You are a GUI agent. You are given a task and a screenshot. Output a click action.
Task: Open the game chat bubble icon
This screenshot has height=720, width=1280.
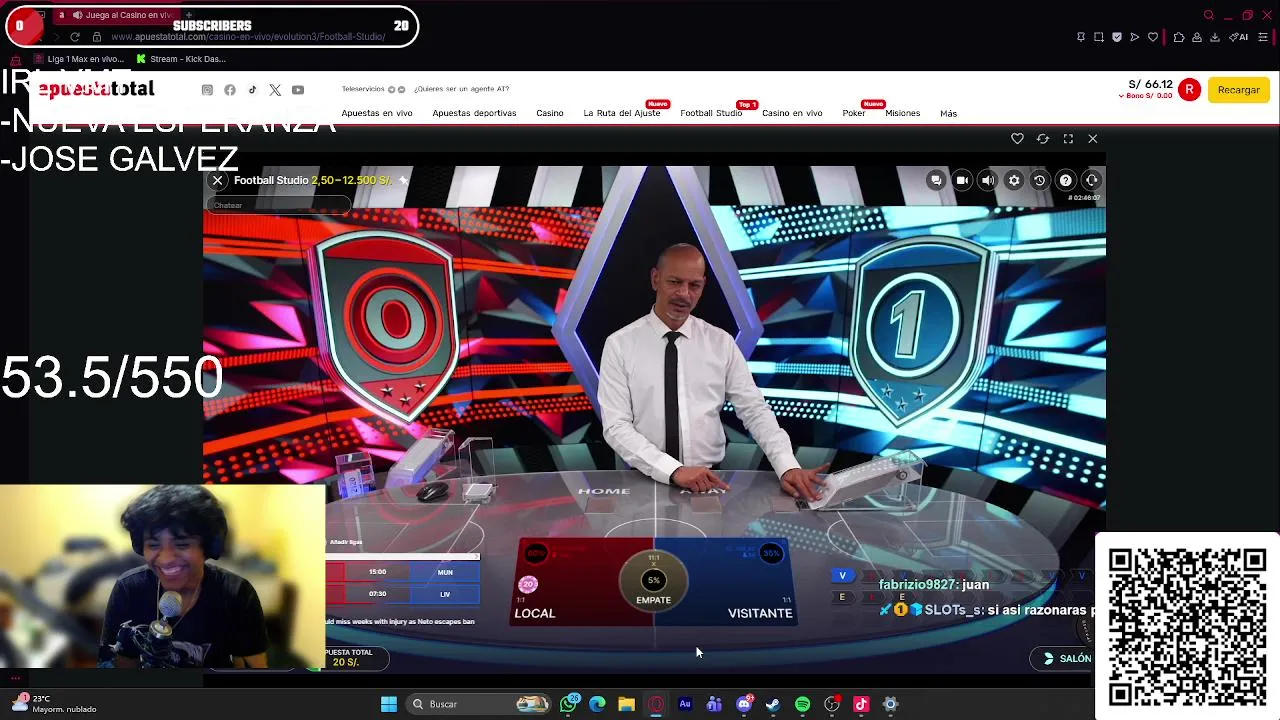pos(936,180)
